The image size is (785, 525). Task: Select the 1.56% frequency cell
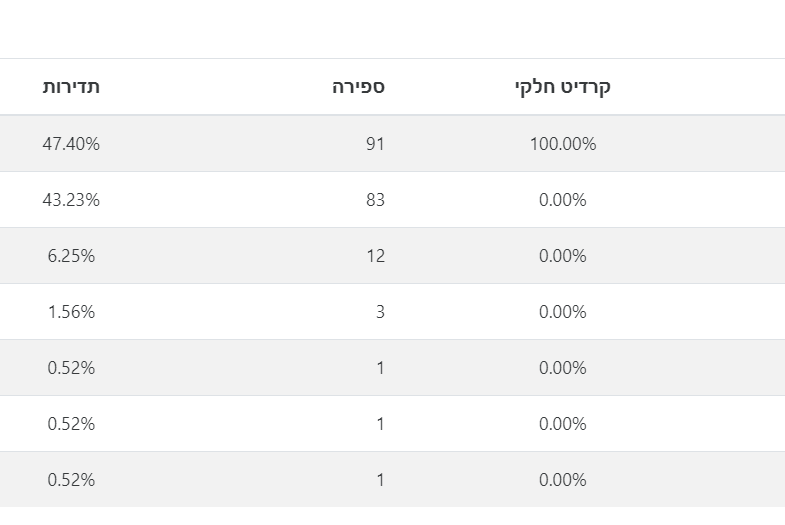(71, 312)
